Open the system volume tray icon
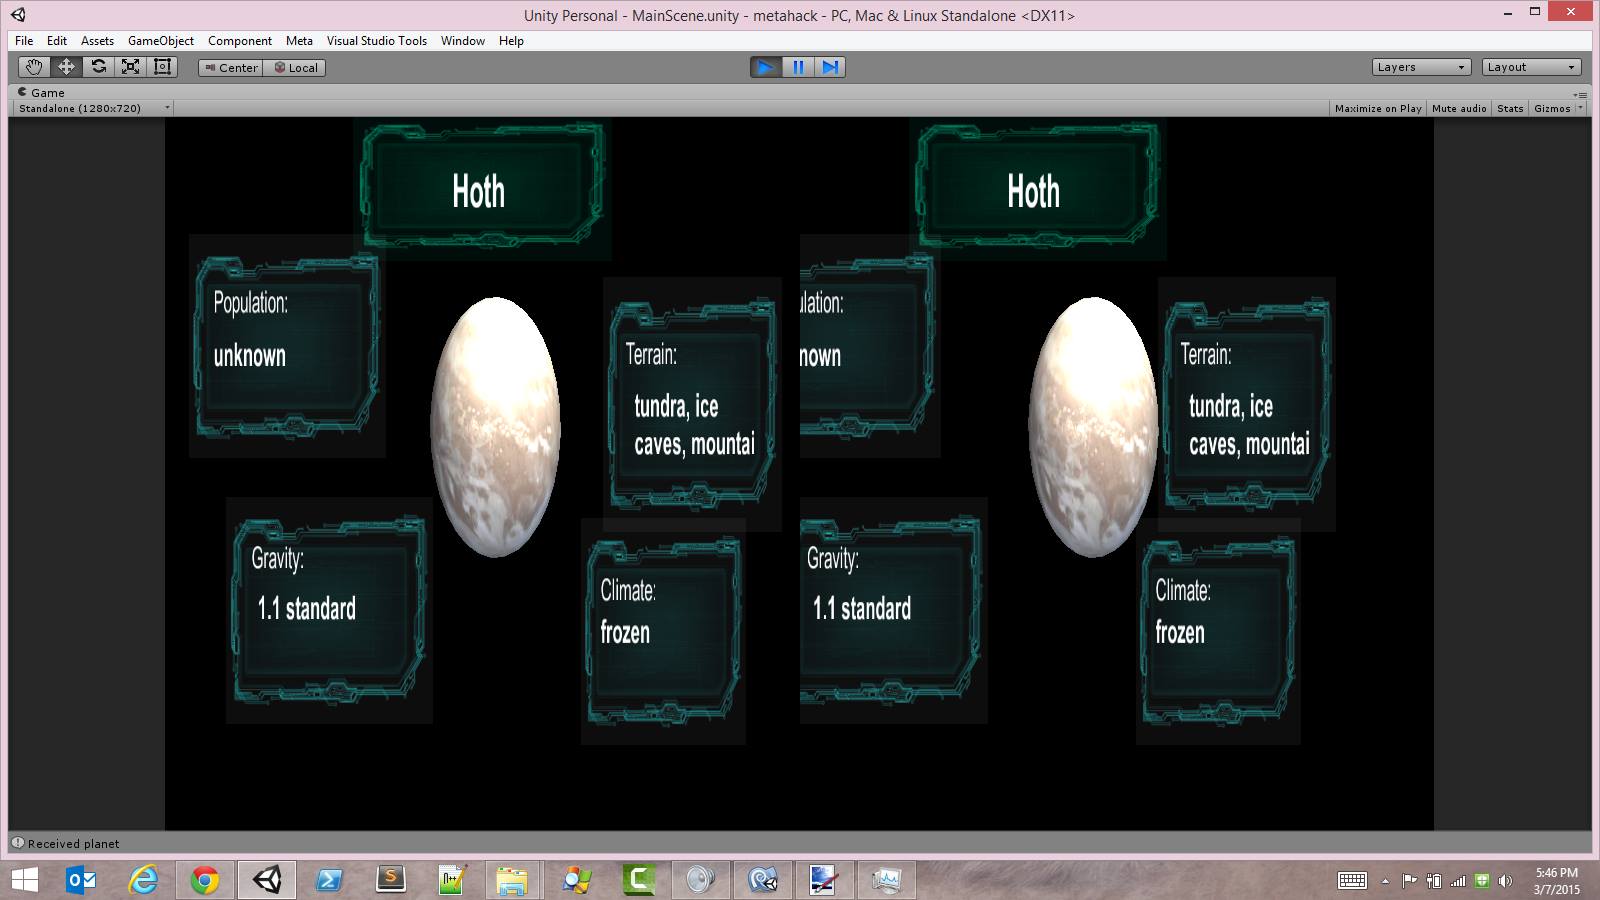Screen dimensions: 1600x900 click(1506, 881)
